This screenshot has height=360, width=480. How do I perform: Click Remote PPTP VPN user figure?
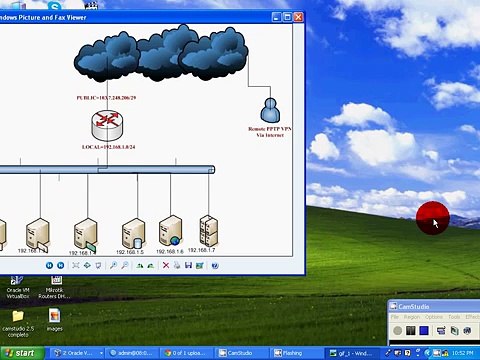pos(270,110)
